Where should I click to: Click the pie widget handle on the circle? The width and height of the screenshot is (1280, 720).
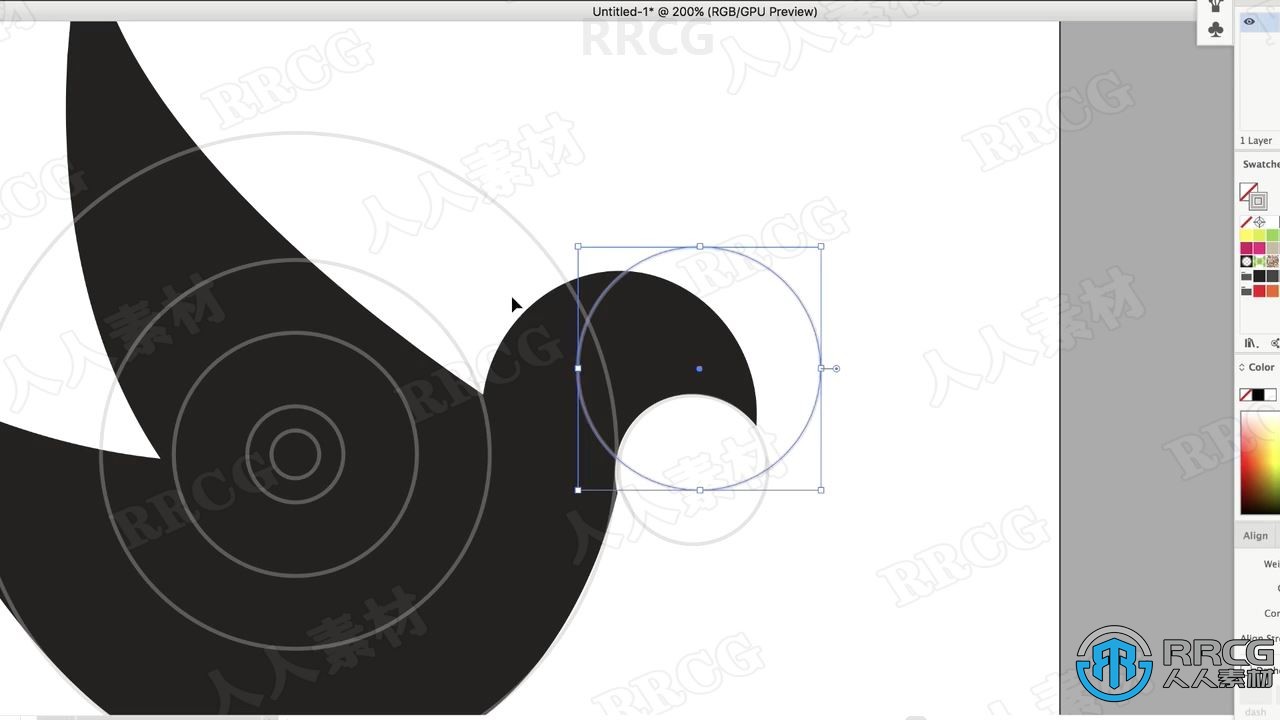tap(836, 369)
